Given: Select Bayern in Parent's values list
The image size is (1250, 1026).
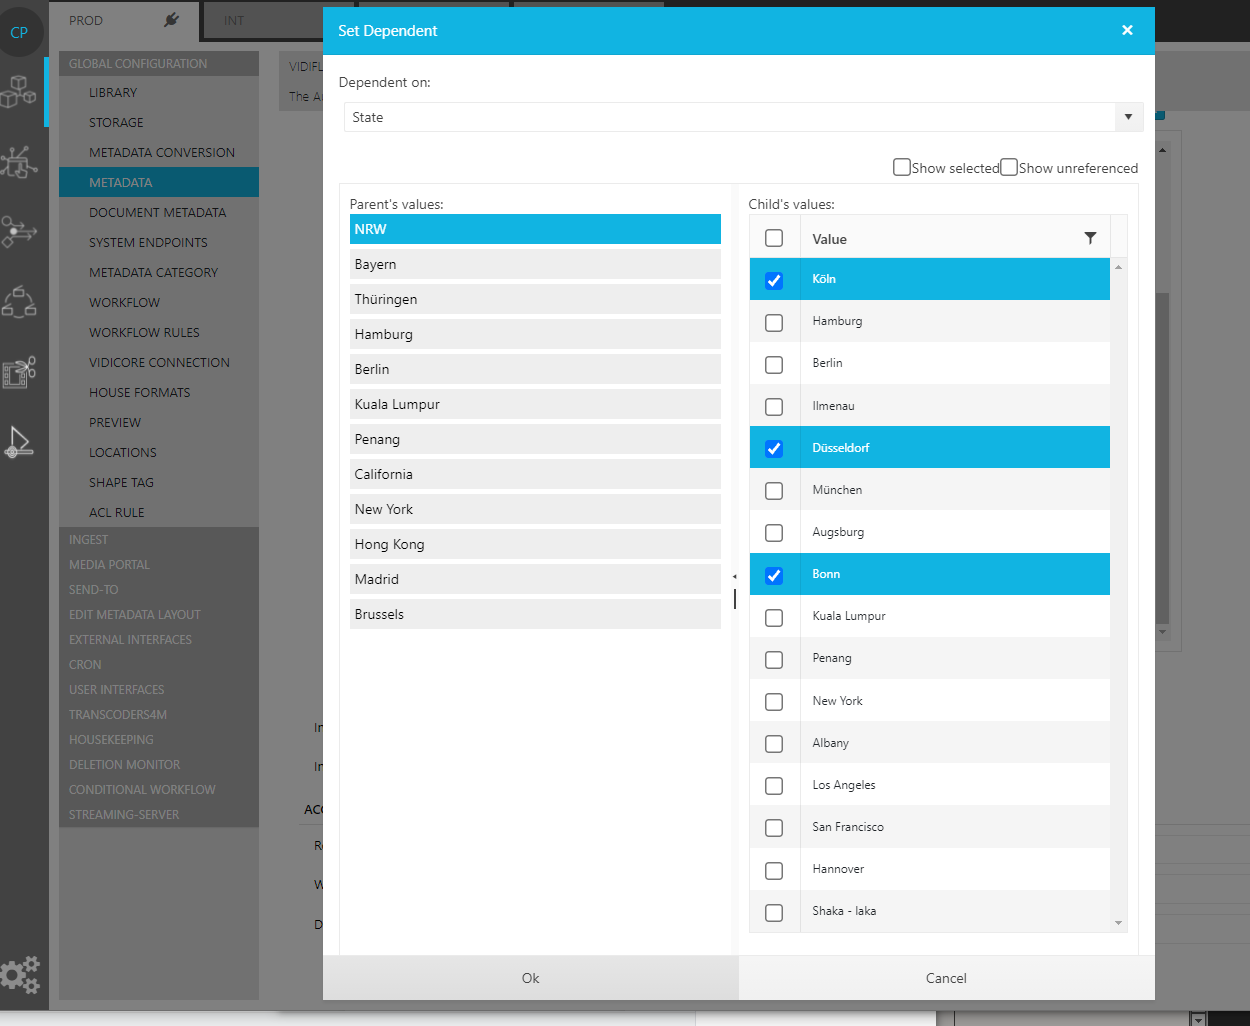Looking at the screenshot, I should (535, 264).
